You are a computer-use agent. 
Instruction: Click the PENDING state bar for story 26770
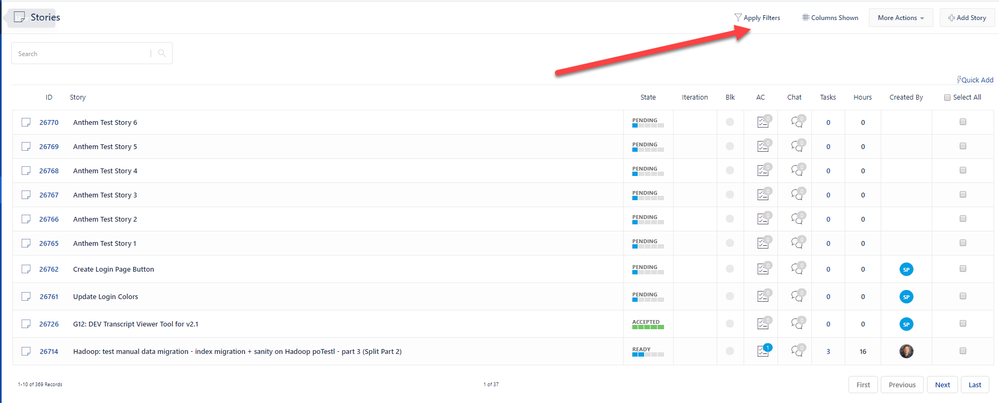pos(648,122)
